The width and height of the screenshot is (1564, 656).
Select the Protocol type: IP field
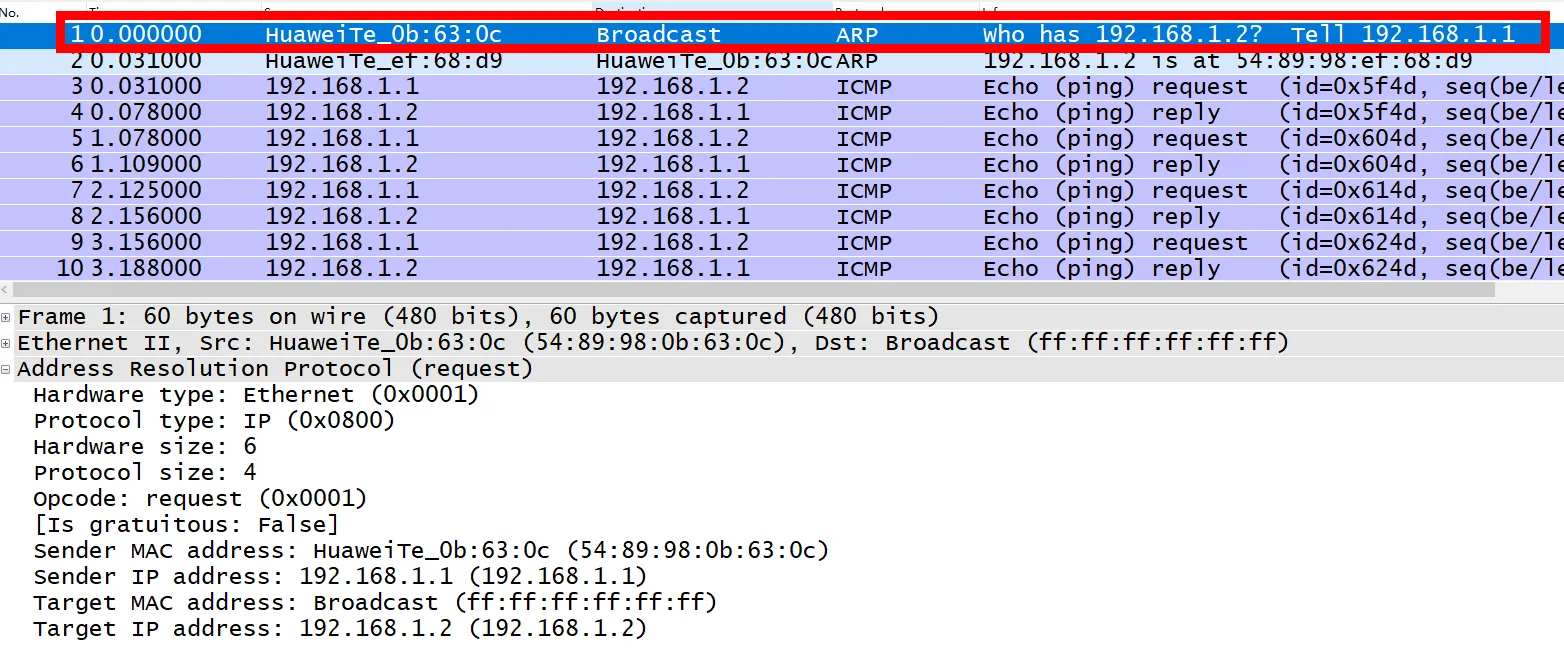coord(214,421)
